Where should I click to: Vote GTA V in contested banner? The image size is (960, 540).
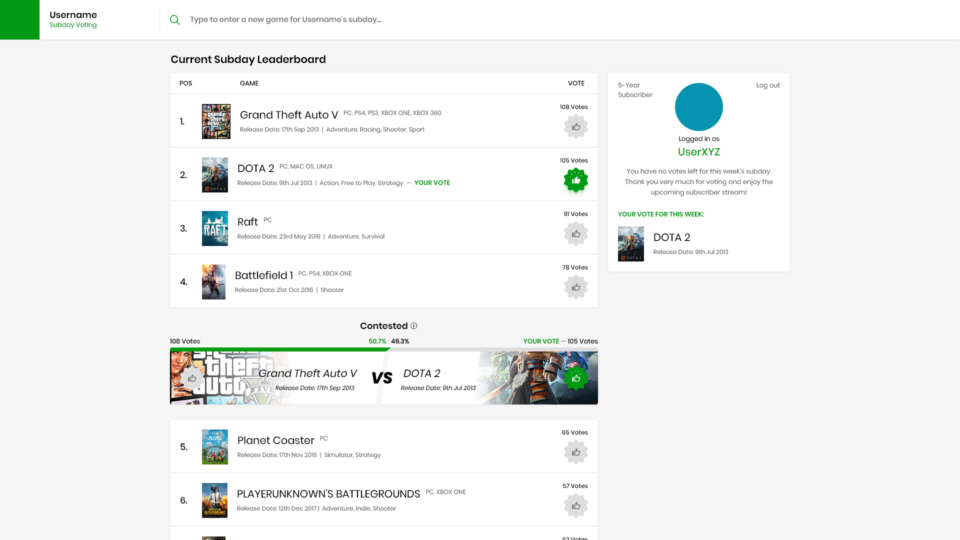coord(192,378)
